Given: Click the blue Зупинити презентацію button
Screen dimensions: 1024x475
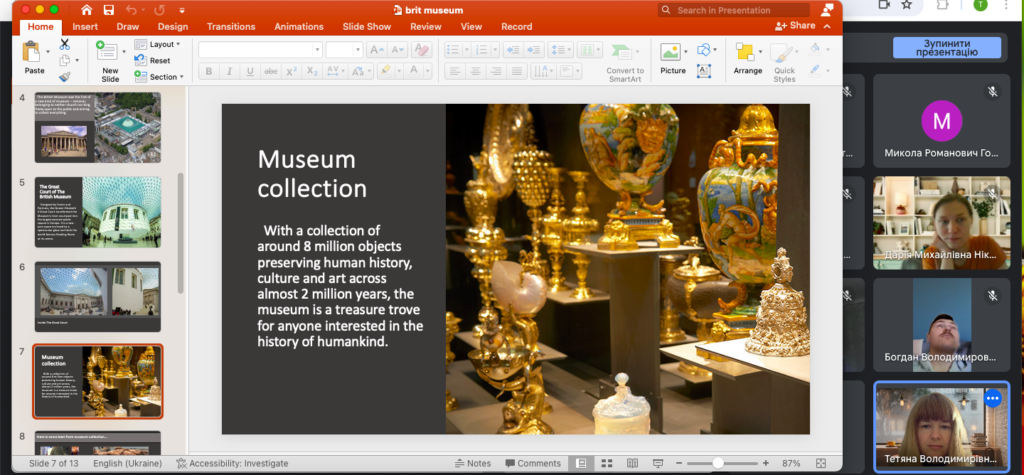Looking at the screenshot, I should pyautogui.click(x=946, y=47).
